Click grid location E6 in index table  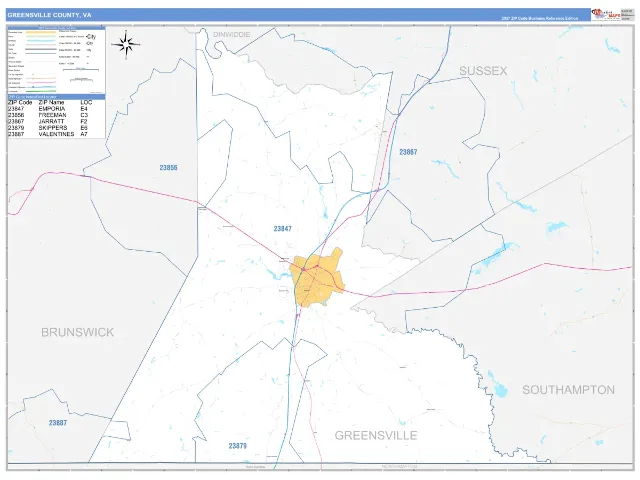pos(84,128)
